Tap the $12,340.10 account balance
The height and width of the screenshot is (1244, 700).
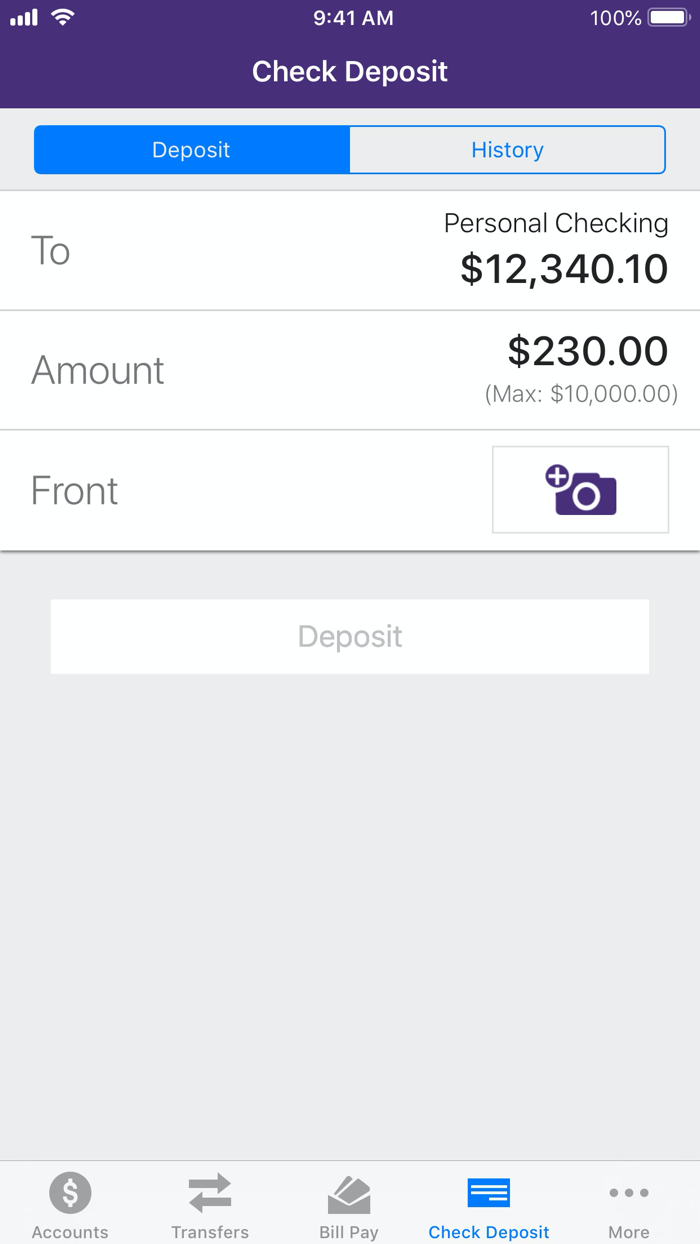pos(563,268)
